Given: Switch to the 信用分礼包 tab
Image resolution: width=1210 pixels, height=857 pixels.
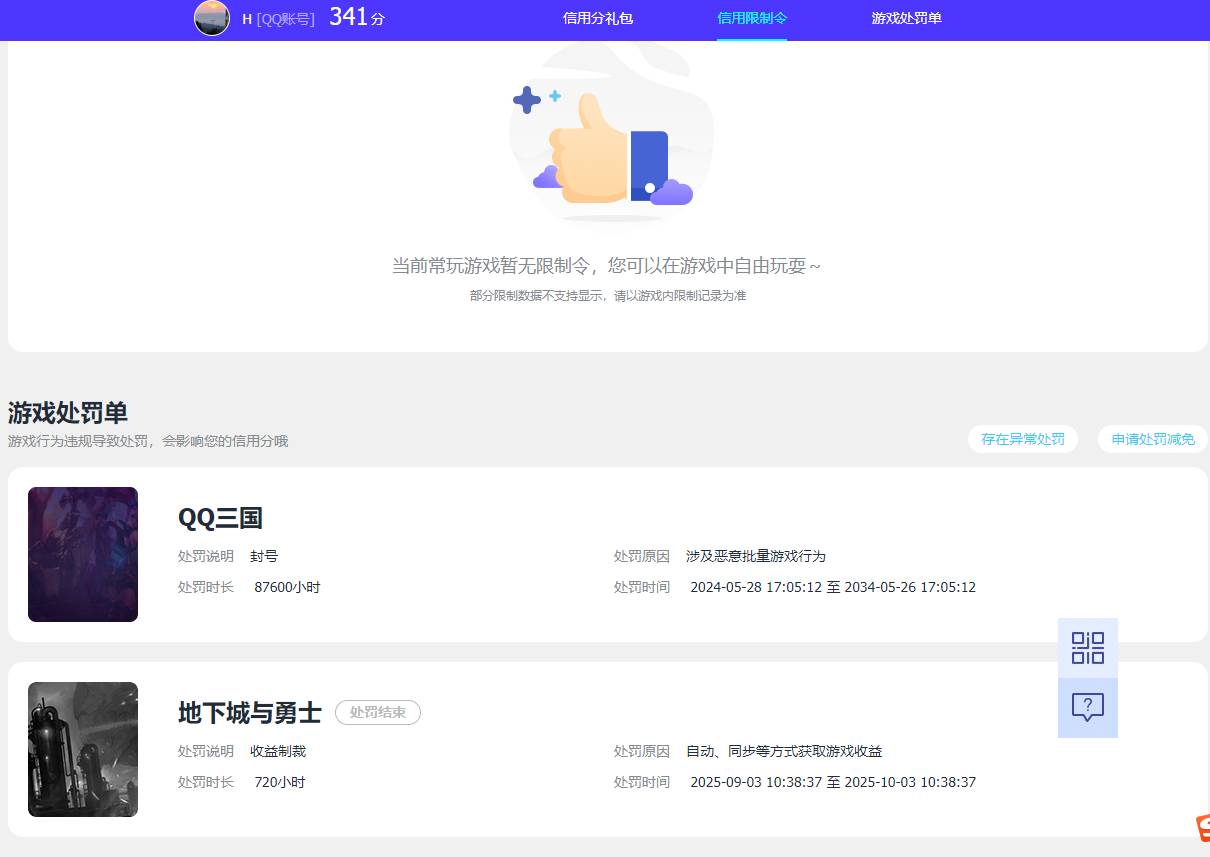Looking at the screenshot, I should 597,18.
